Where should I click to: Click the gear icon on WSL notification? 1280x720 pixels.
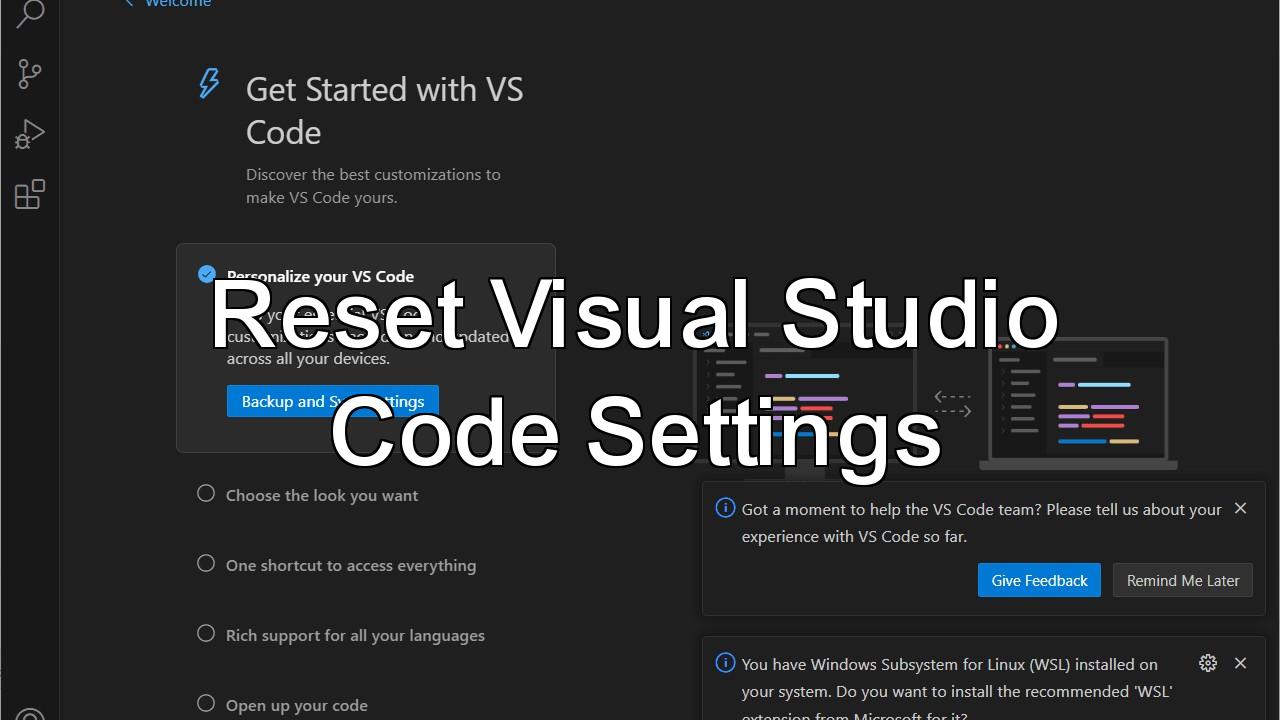coord(1208,663)
